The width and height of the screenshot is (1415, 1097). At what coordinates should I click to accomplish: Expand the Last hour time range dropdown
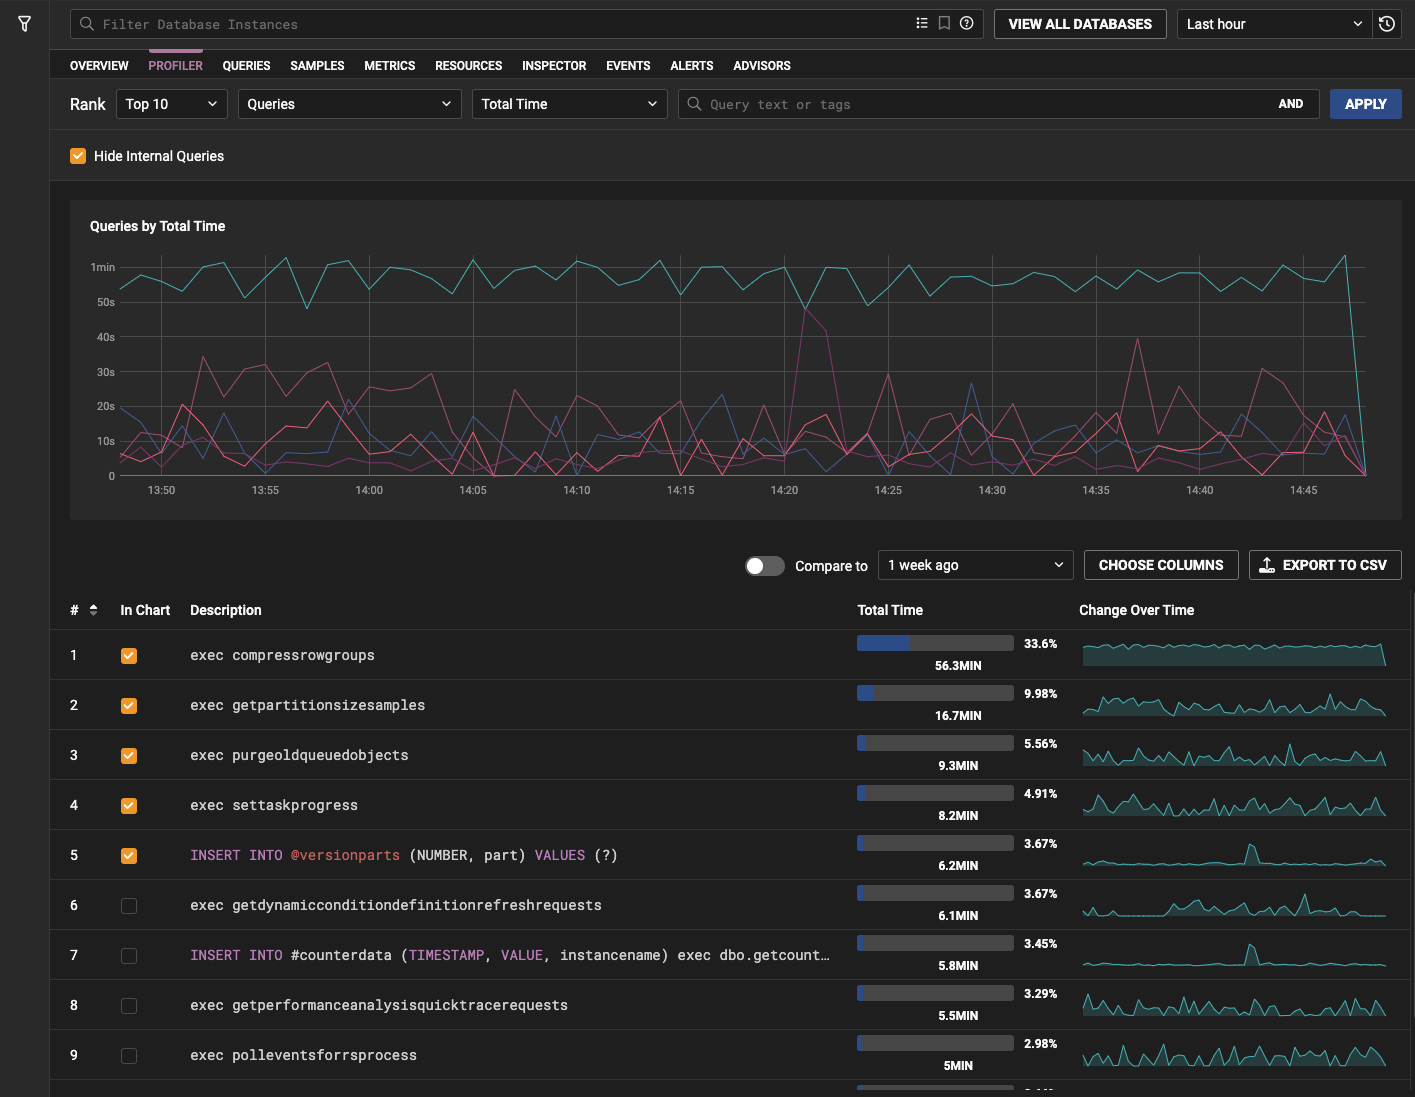(x=1273, y=24)
